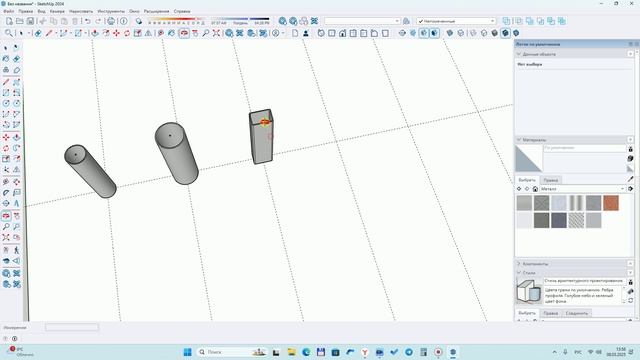Open the styles Правка tab
The height and width of the screenshot is (360, 640).
point(551,313)
